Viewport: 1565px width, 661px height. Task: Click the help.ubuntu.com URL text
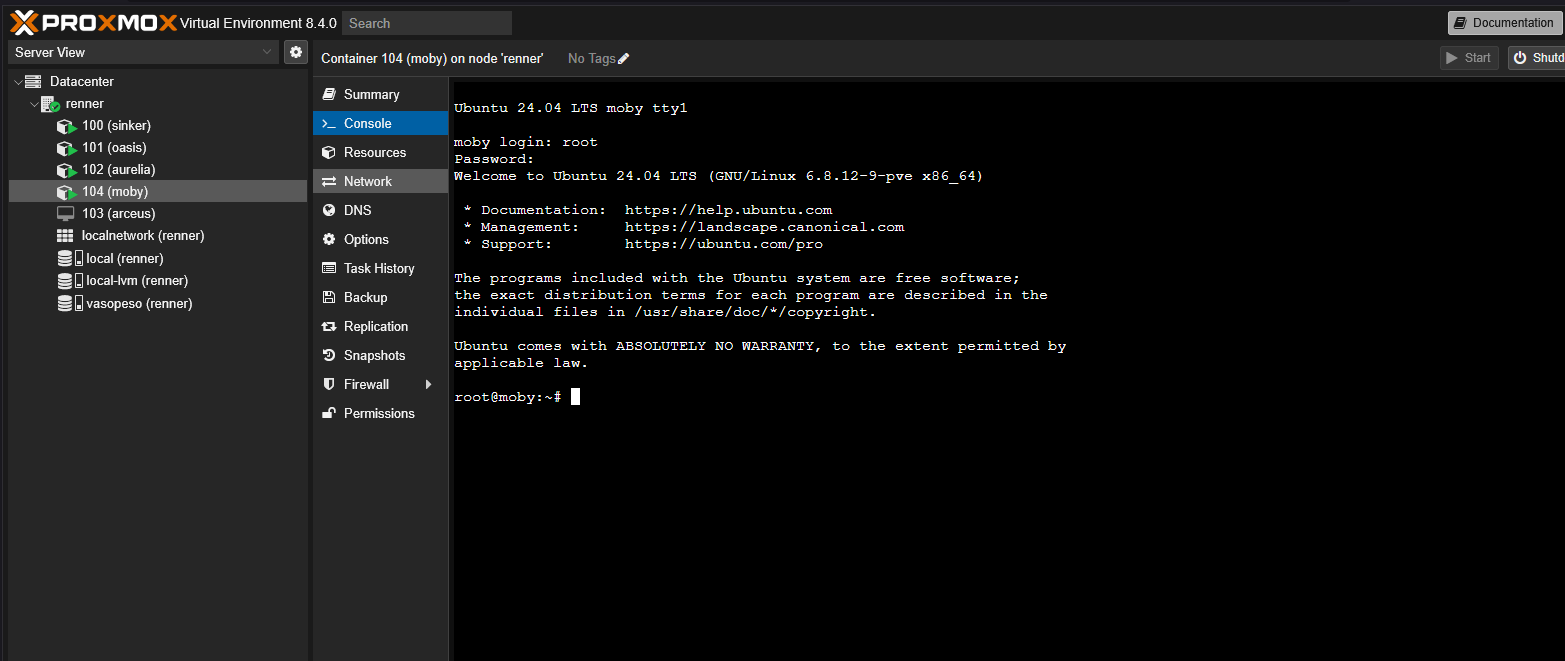click(x=728, y=210)
